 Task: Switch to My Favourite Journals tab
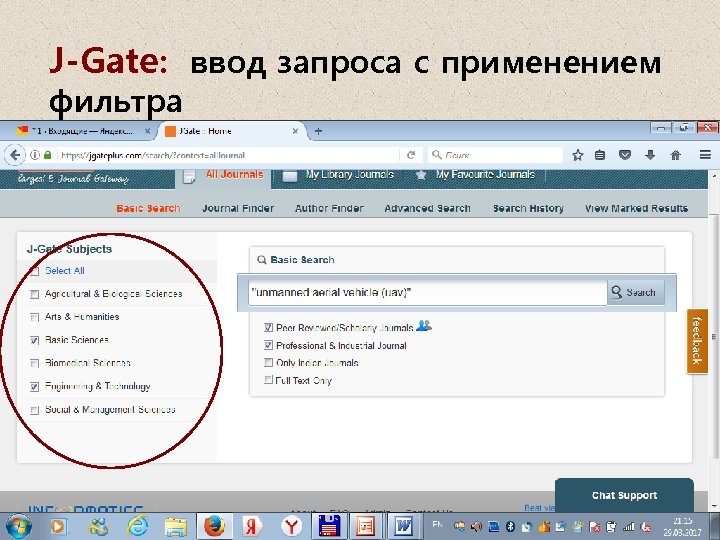476,175
